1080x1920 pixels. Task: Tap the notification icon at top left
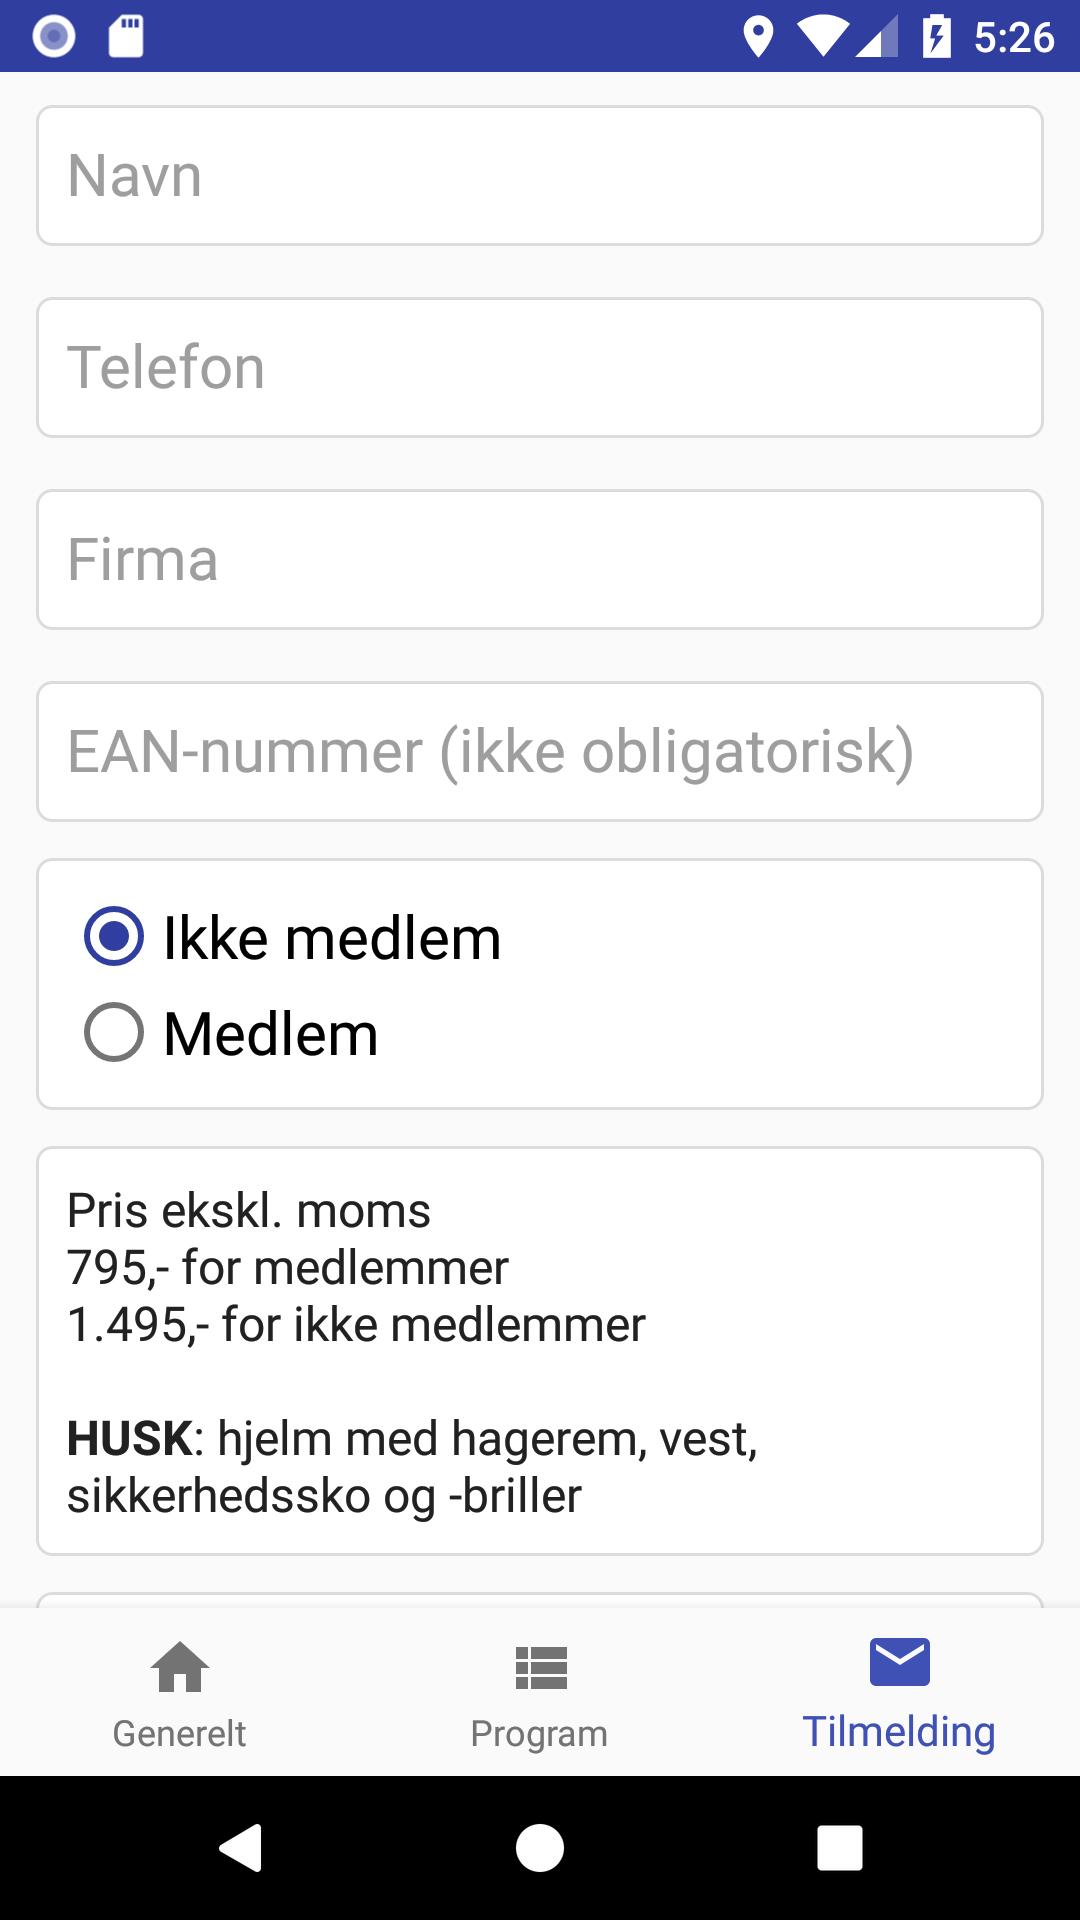[53, 36]
